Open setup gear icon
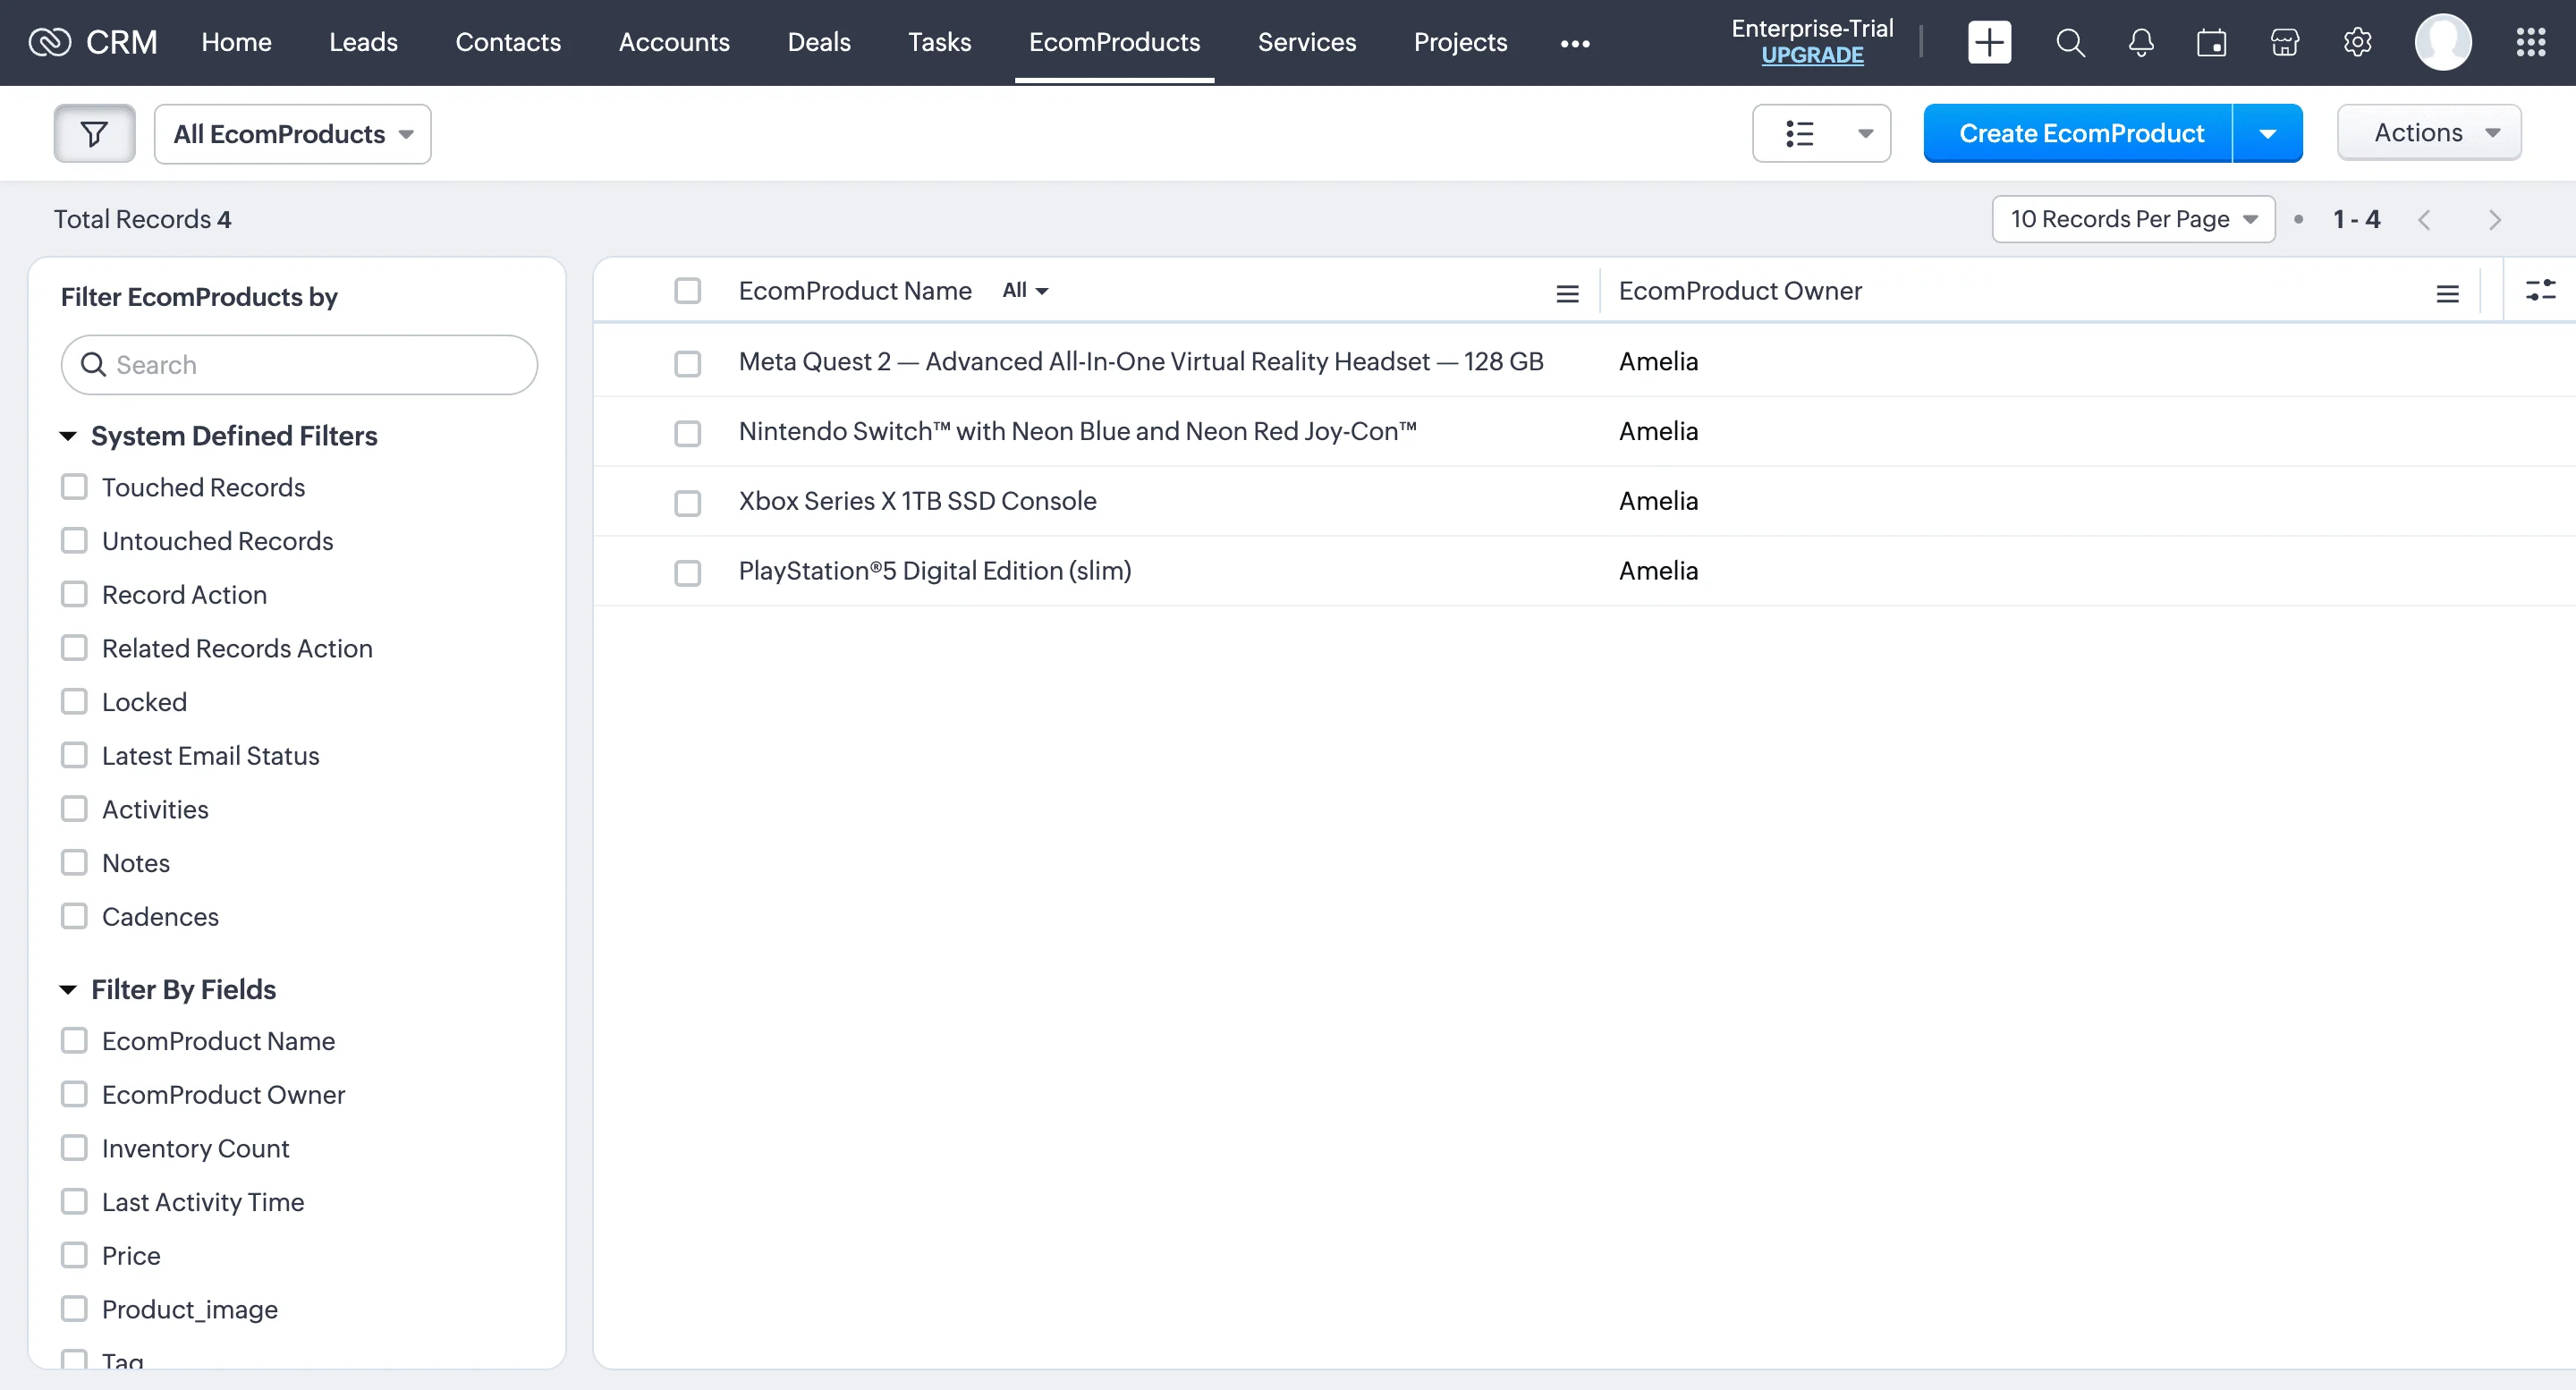The height and width of the screenshot is (1390, 2576). pos(2357,42)
